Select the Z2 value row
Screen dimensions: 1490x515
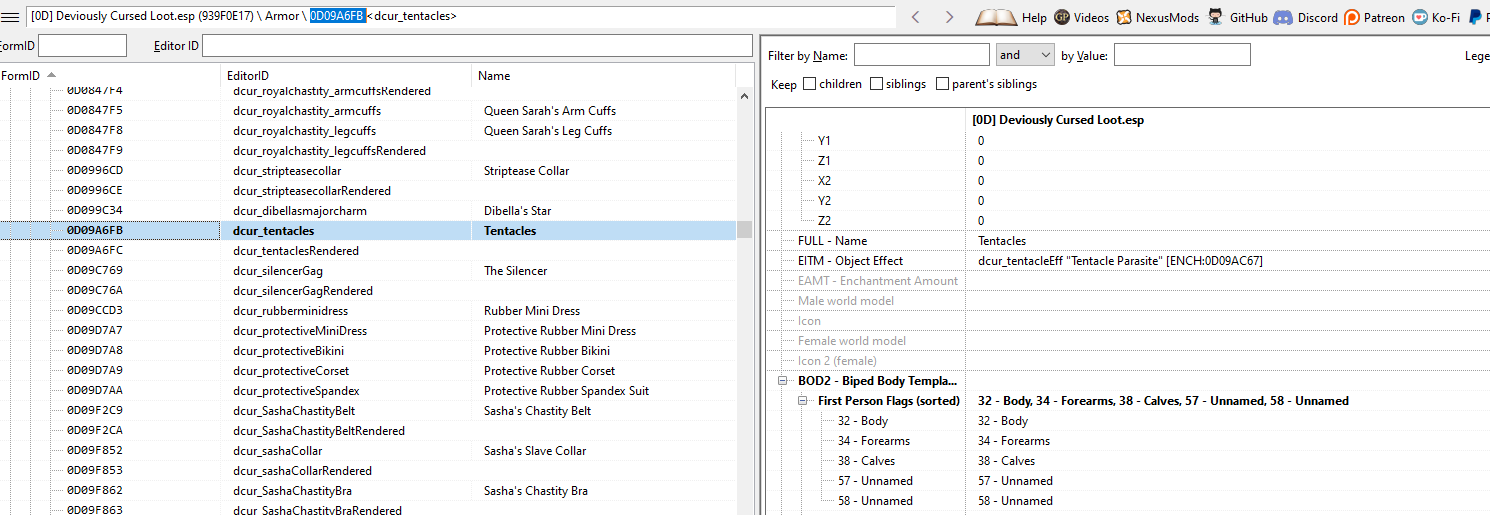tap(1128, 221)
